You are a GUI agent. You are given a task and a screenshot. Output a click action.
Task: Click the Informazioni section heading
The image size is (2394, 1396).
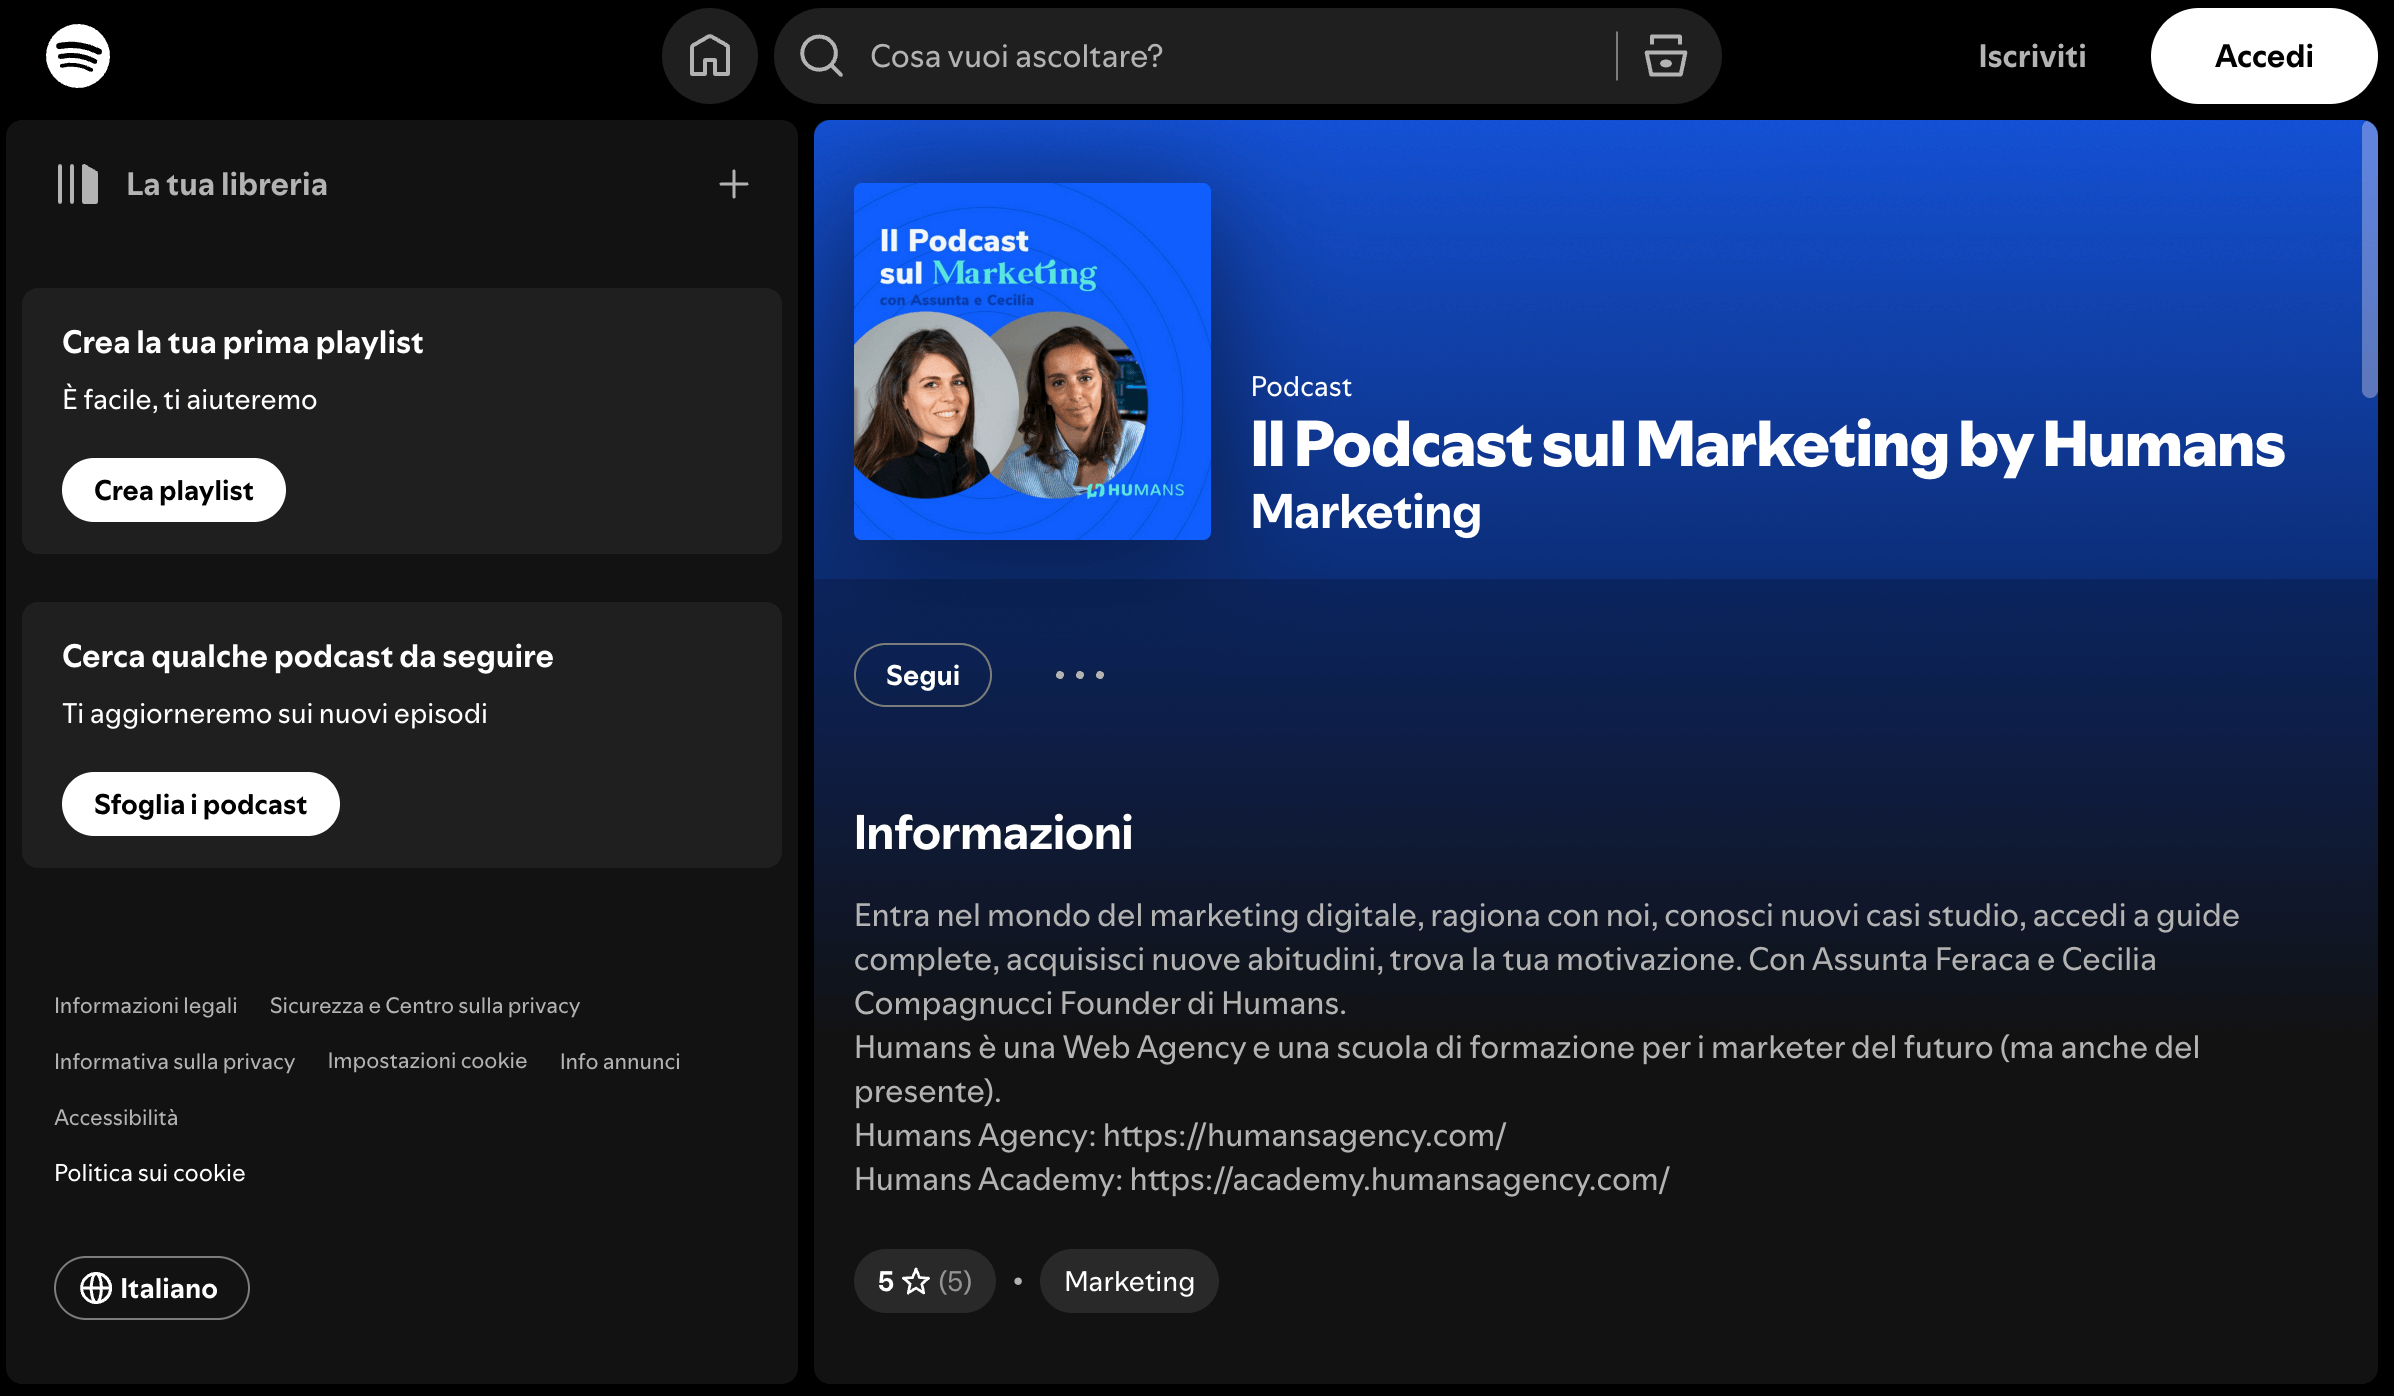pos(993,833)
